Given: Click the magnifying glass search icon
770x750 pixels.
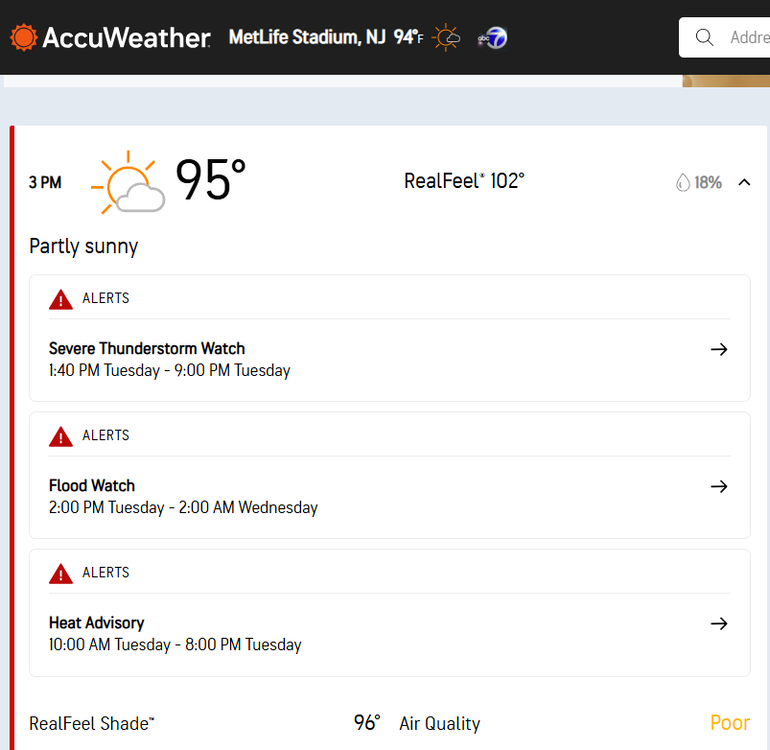Looking at the screenshot, I should tap(704, 37).
